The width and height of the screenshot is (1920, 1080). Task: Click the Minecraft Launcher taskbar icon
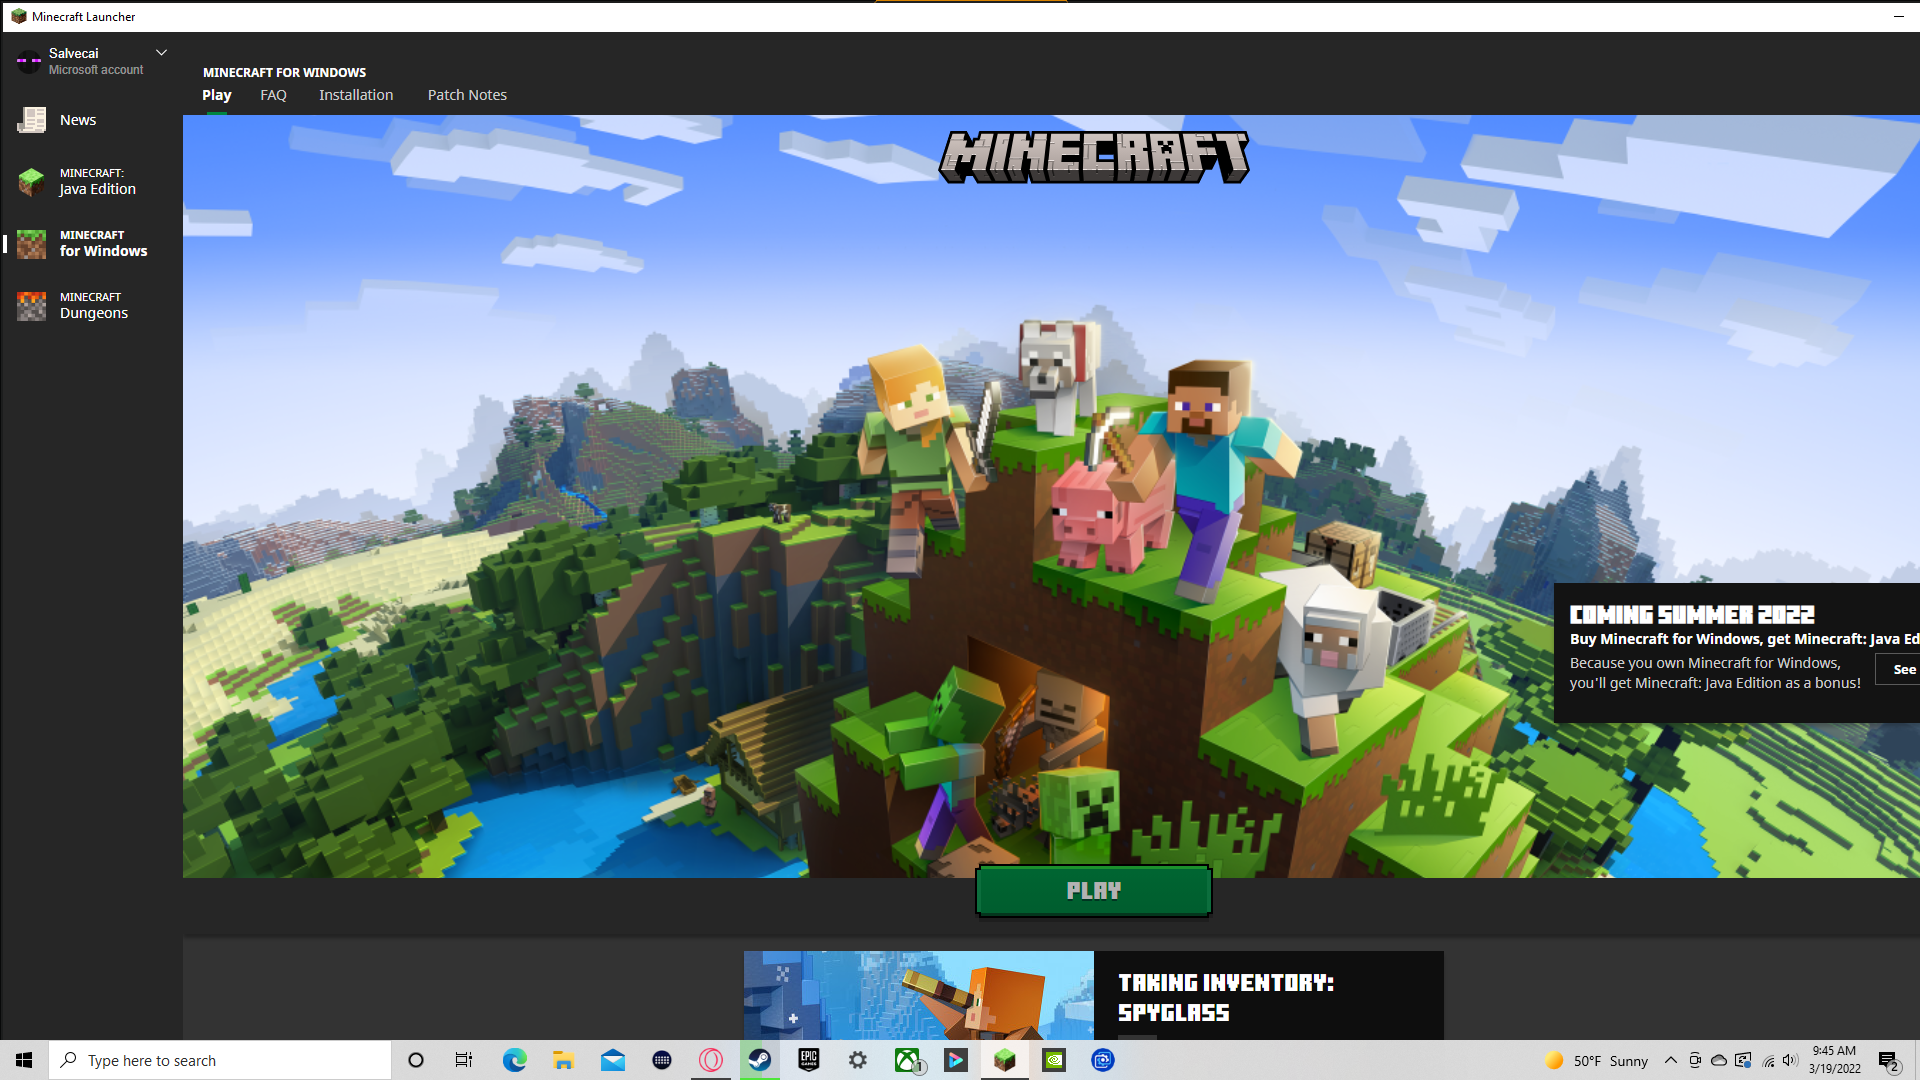(1005, 1060)
